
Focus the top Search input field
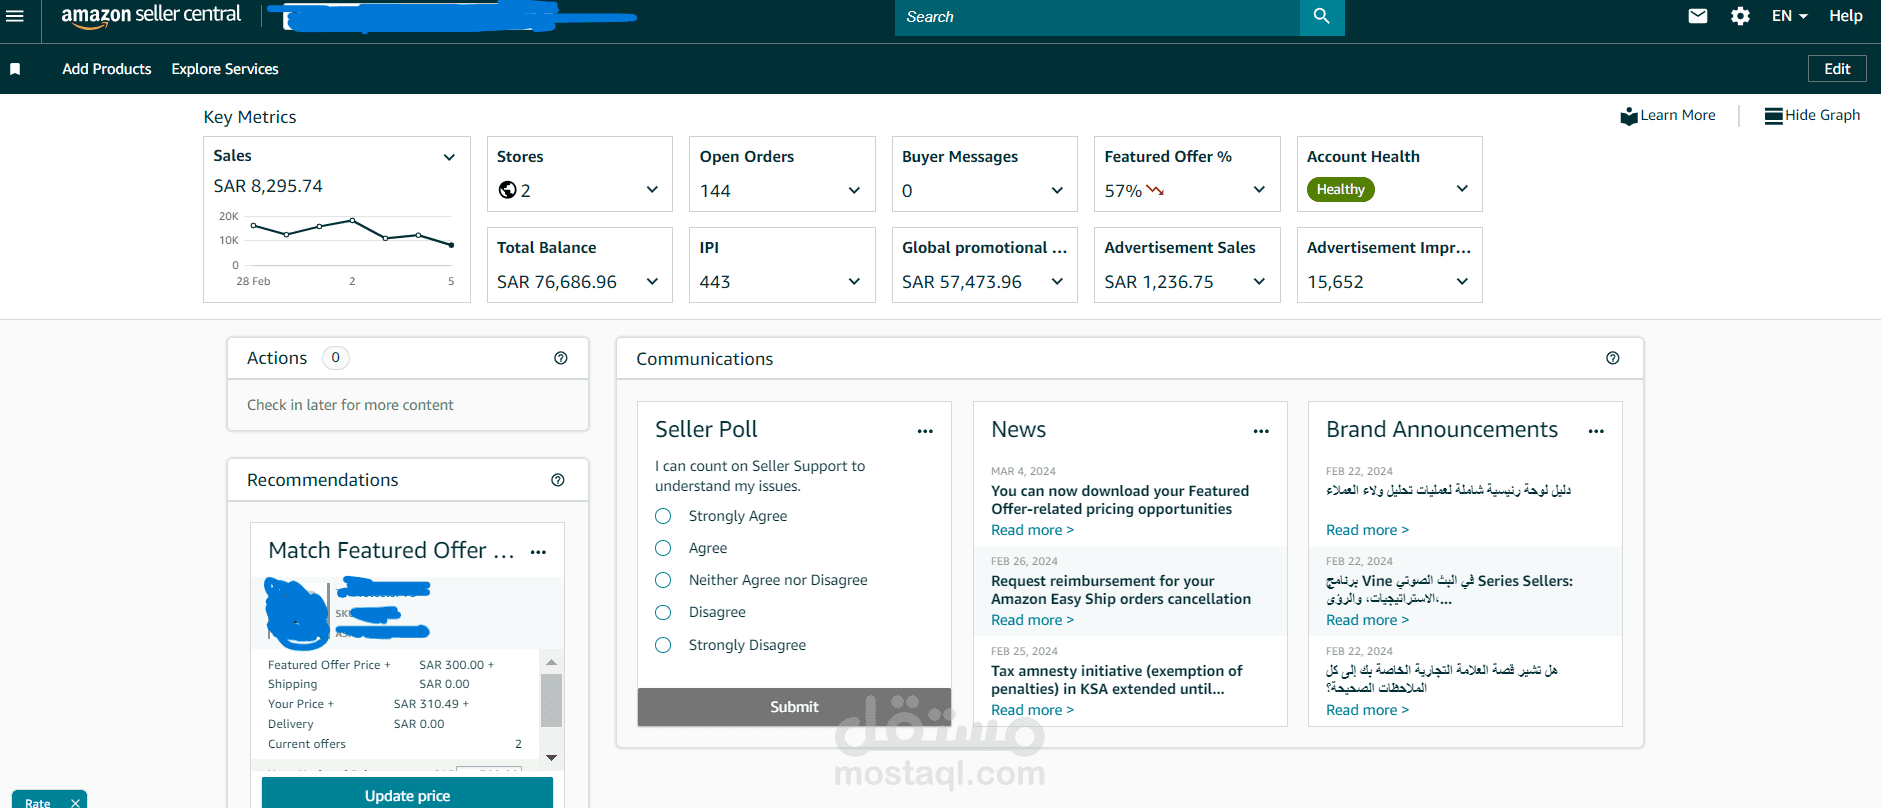pyautogui.click(x=1097, y=16)
